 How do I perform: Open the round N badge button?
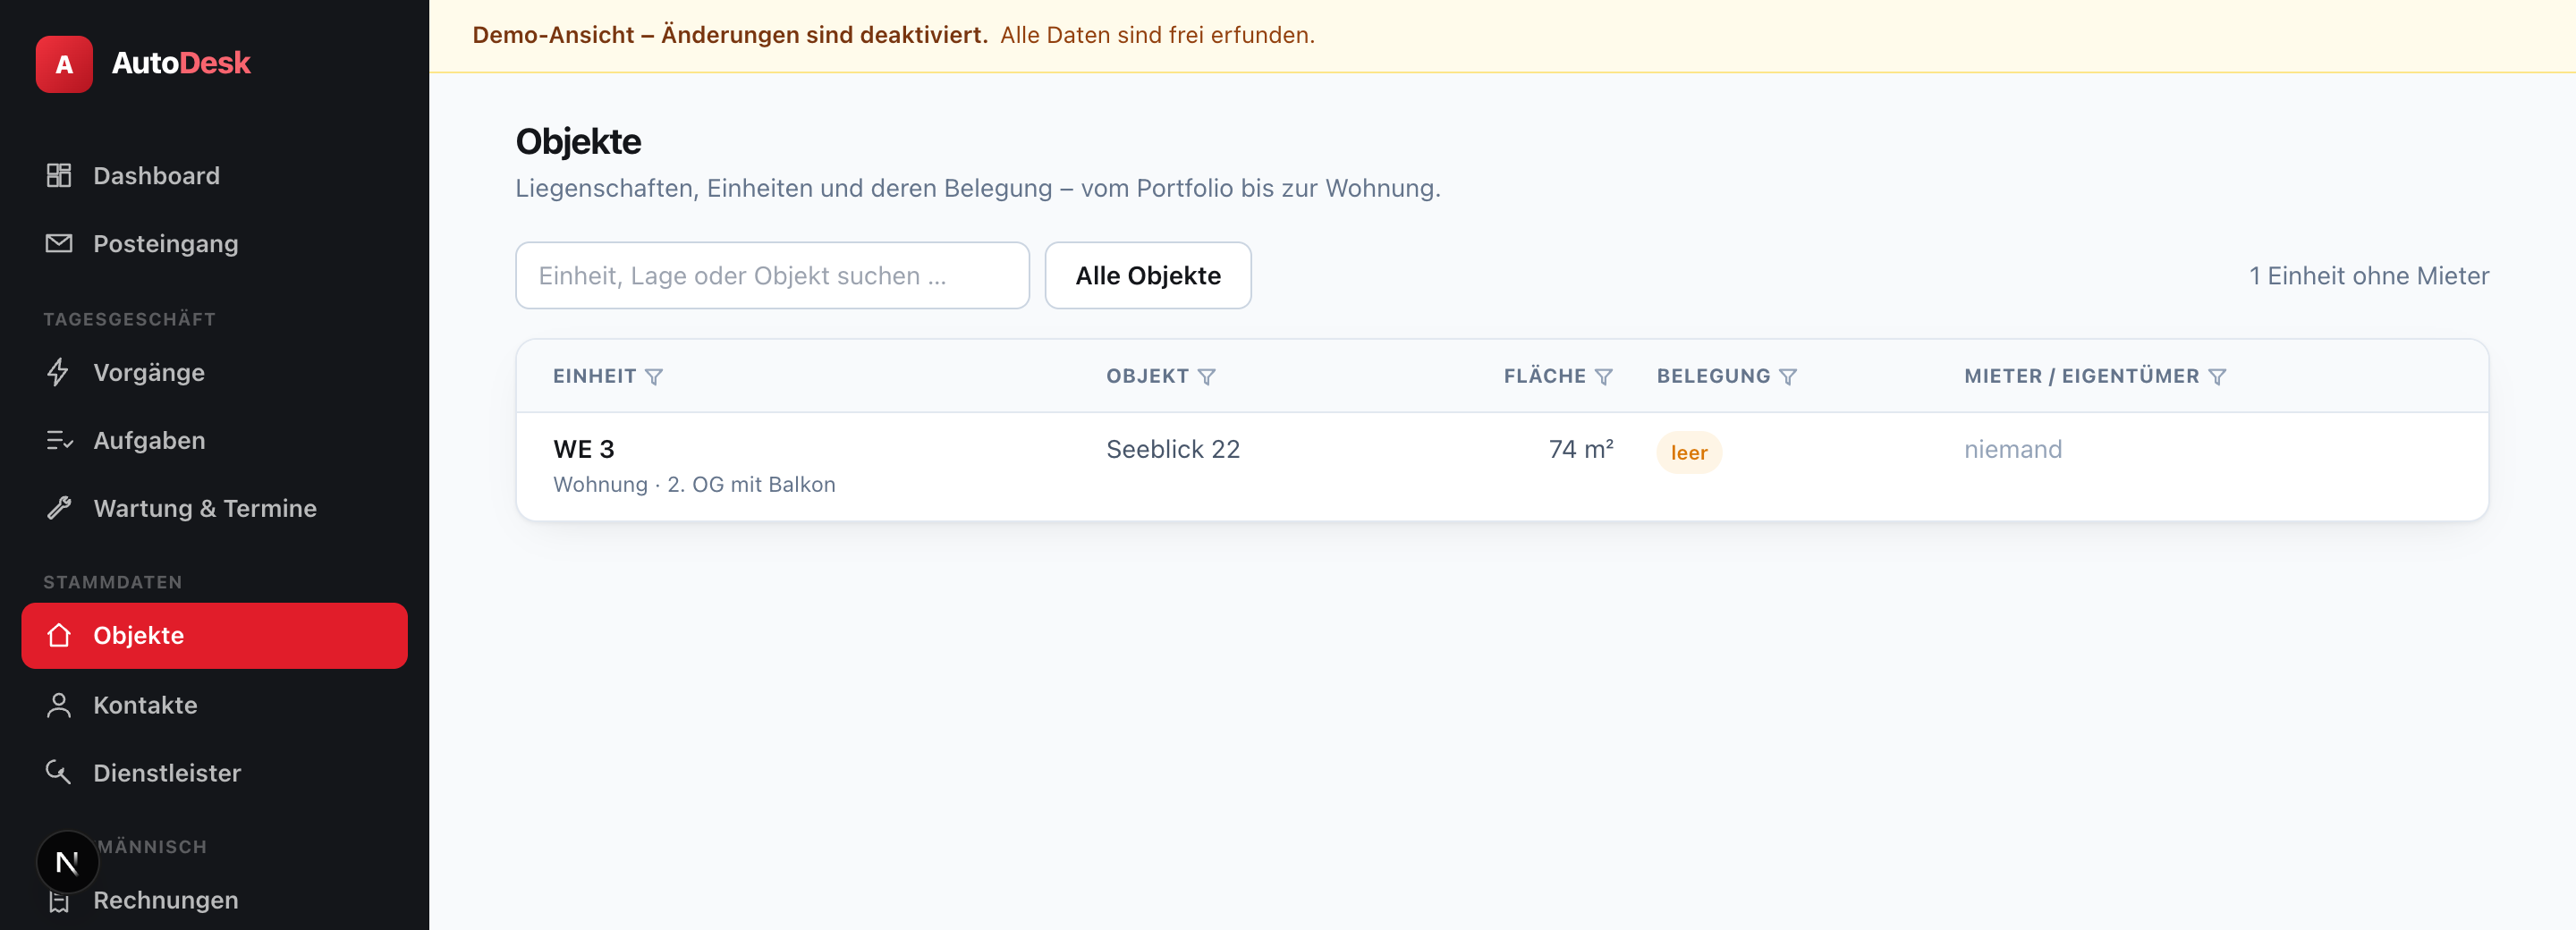click(67, 862)
